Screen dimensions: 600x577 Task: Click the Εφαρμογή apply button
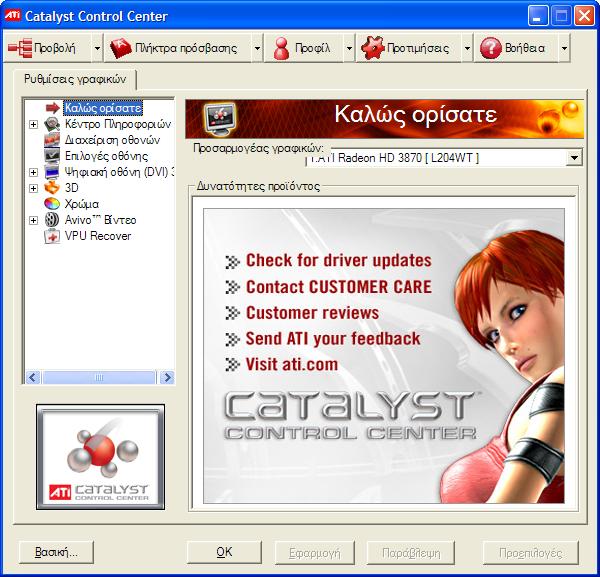point(315,552)
